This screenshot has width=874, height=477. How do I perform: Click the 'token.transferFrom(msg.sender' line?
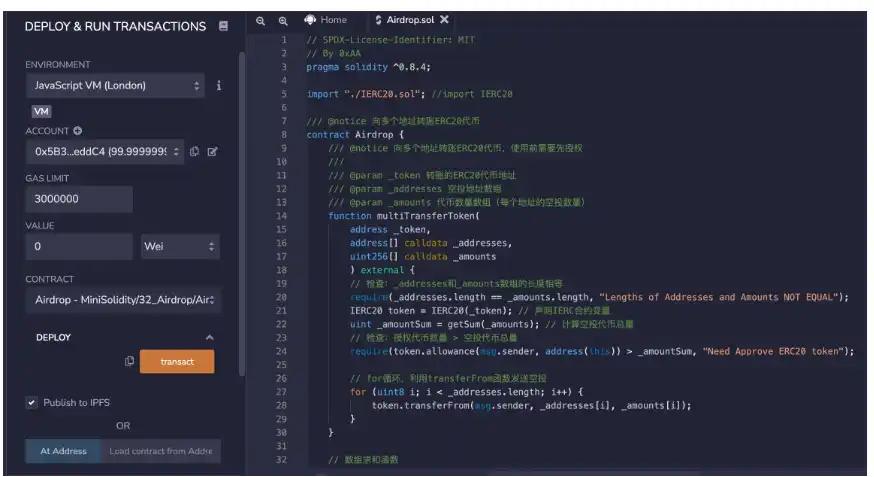coord(531,406)
